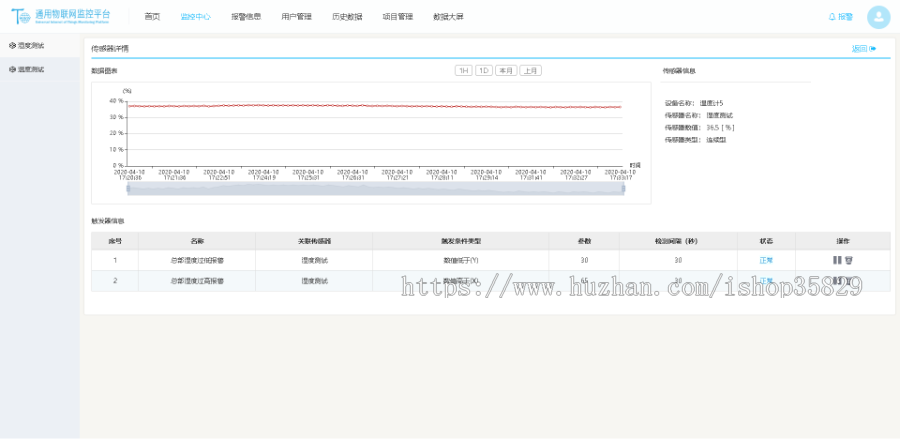The width and height of the screenshot is (900, 439).
Task: Click the red humidity data line in the chart
Action: pos(374,106)
